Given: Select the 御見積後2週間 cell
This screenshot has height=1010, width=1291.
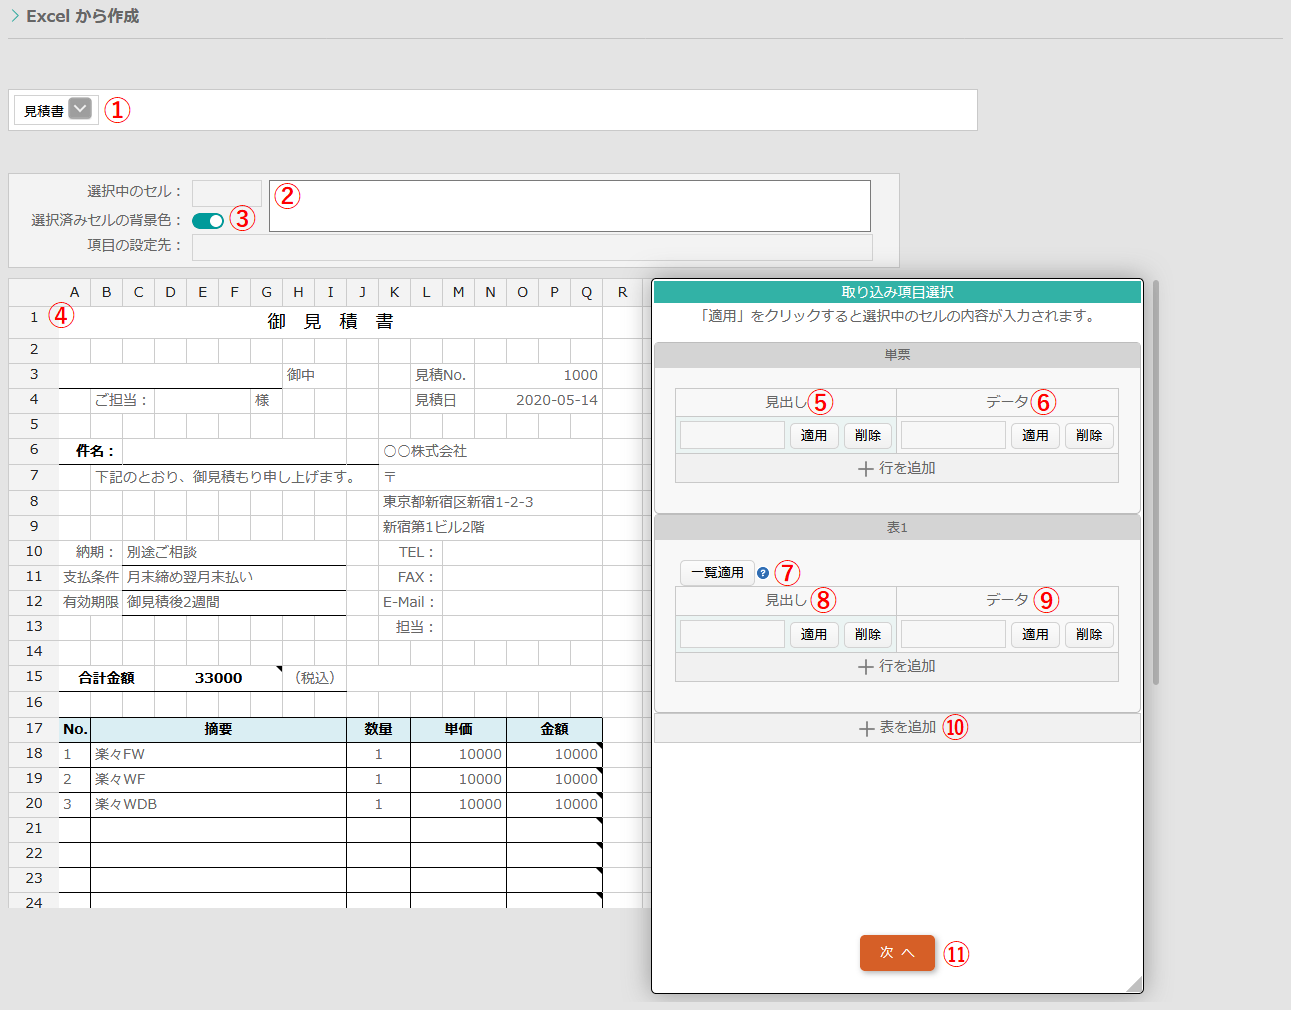Looking at the screenshot, I should (x=234, y=602).
